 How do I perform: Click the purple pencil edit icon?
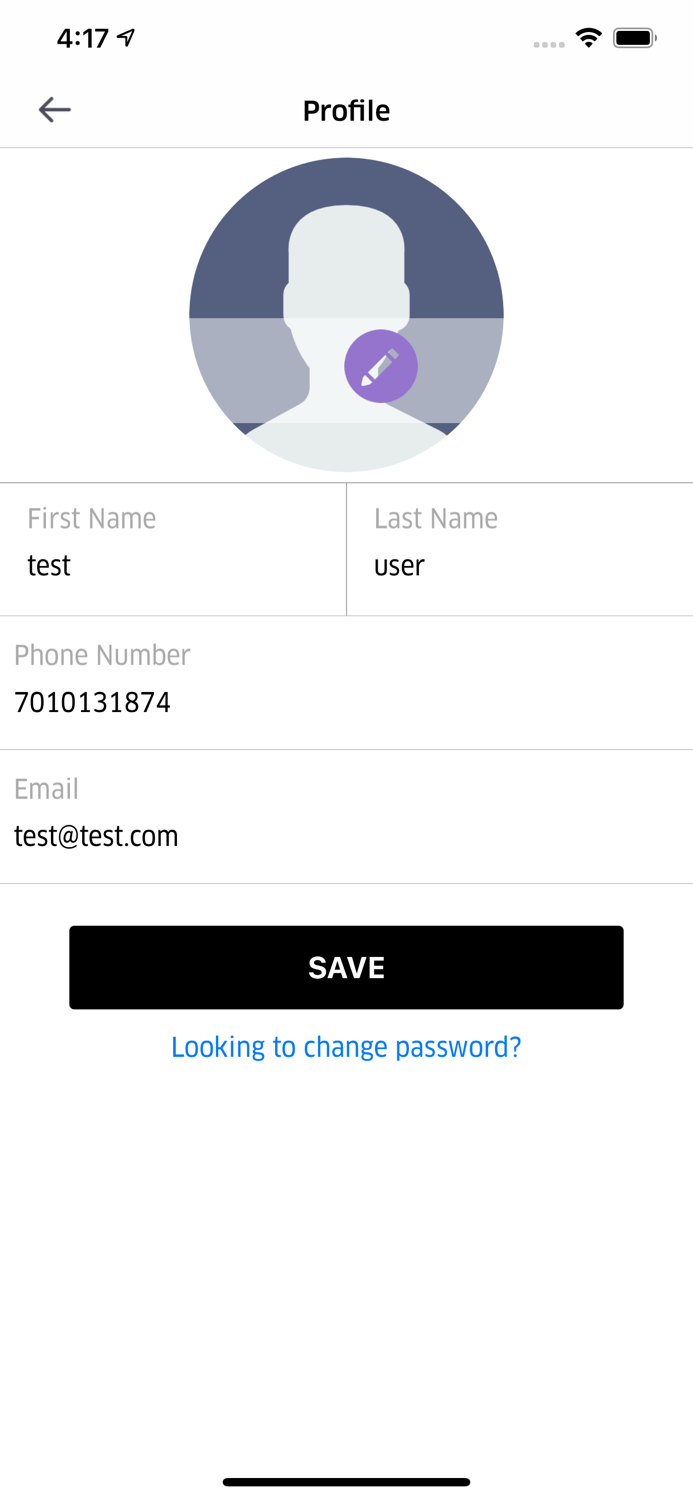[381, 366]
